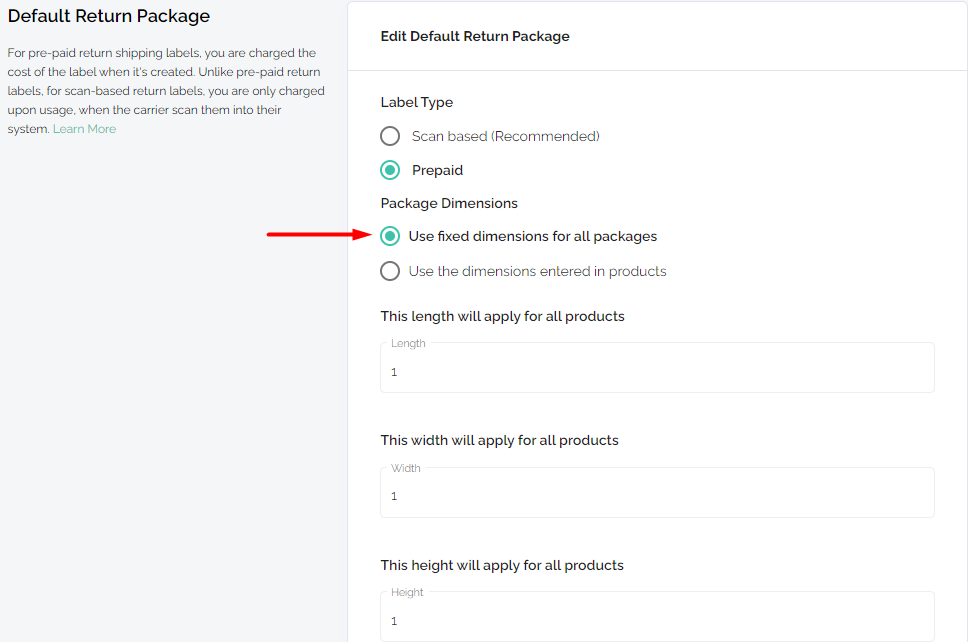The height and width of the screenshot is (642, 968).
Task: Select Use fixed dimensions for all packages
Action: point(390,237)
